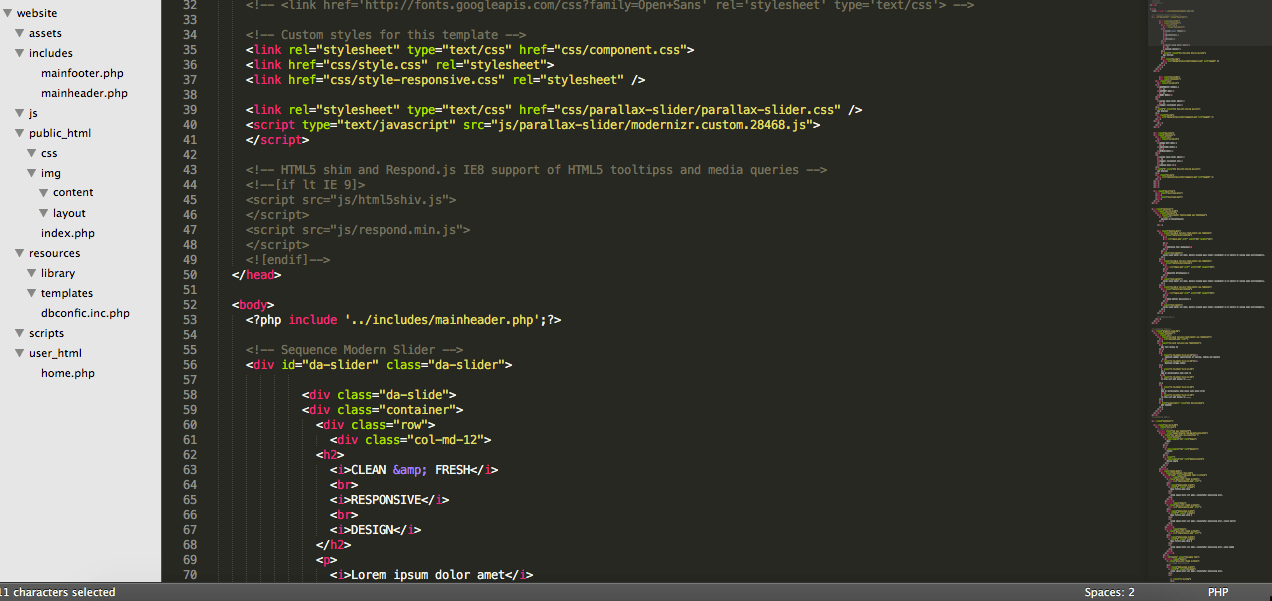Click the css/style.css href text
This screenshot has height=601, width=1272.
click(375, 65)
